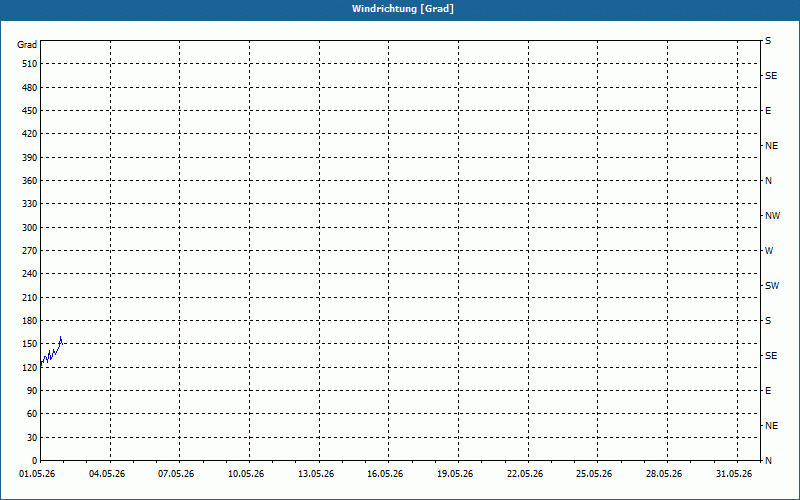The image size is (800, 500).
Task: Click the 330 degree axis label
Action: point(30,204)
